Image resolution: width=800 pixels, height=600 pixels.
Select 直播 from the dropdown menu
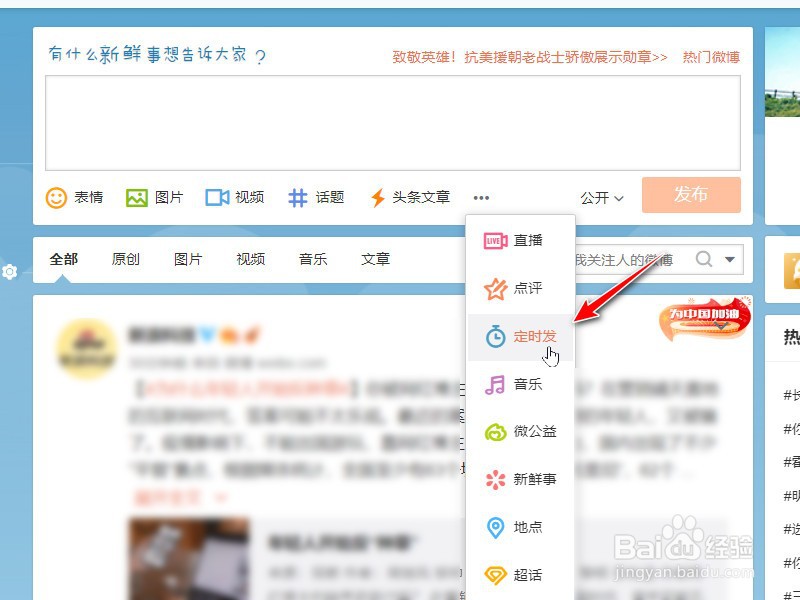tap(520, 240)
